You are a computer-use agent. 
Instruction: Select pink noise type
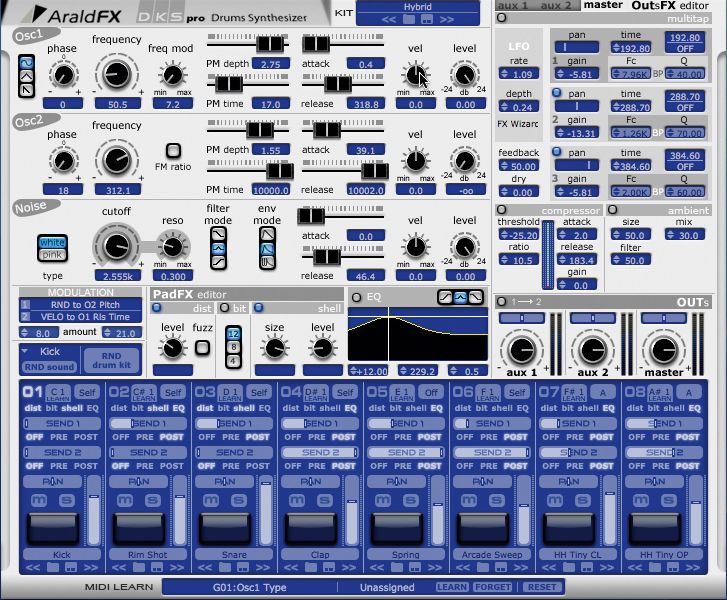click(x=52, y=255)
